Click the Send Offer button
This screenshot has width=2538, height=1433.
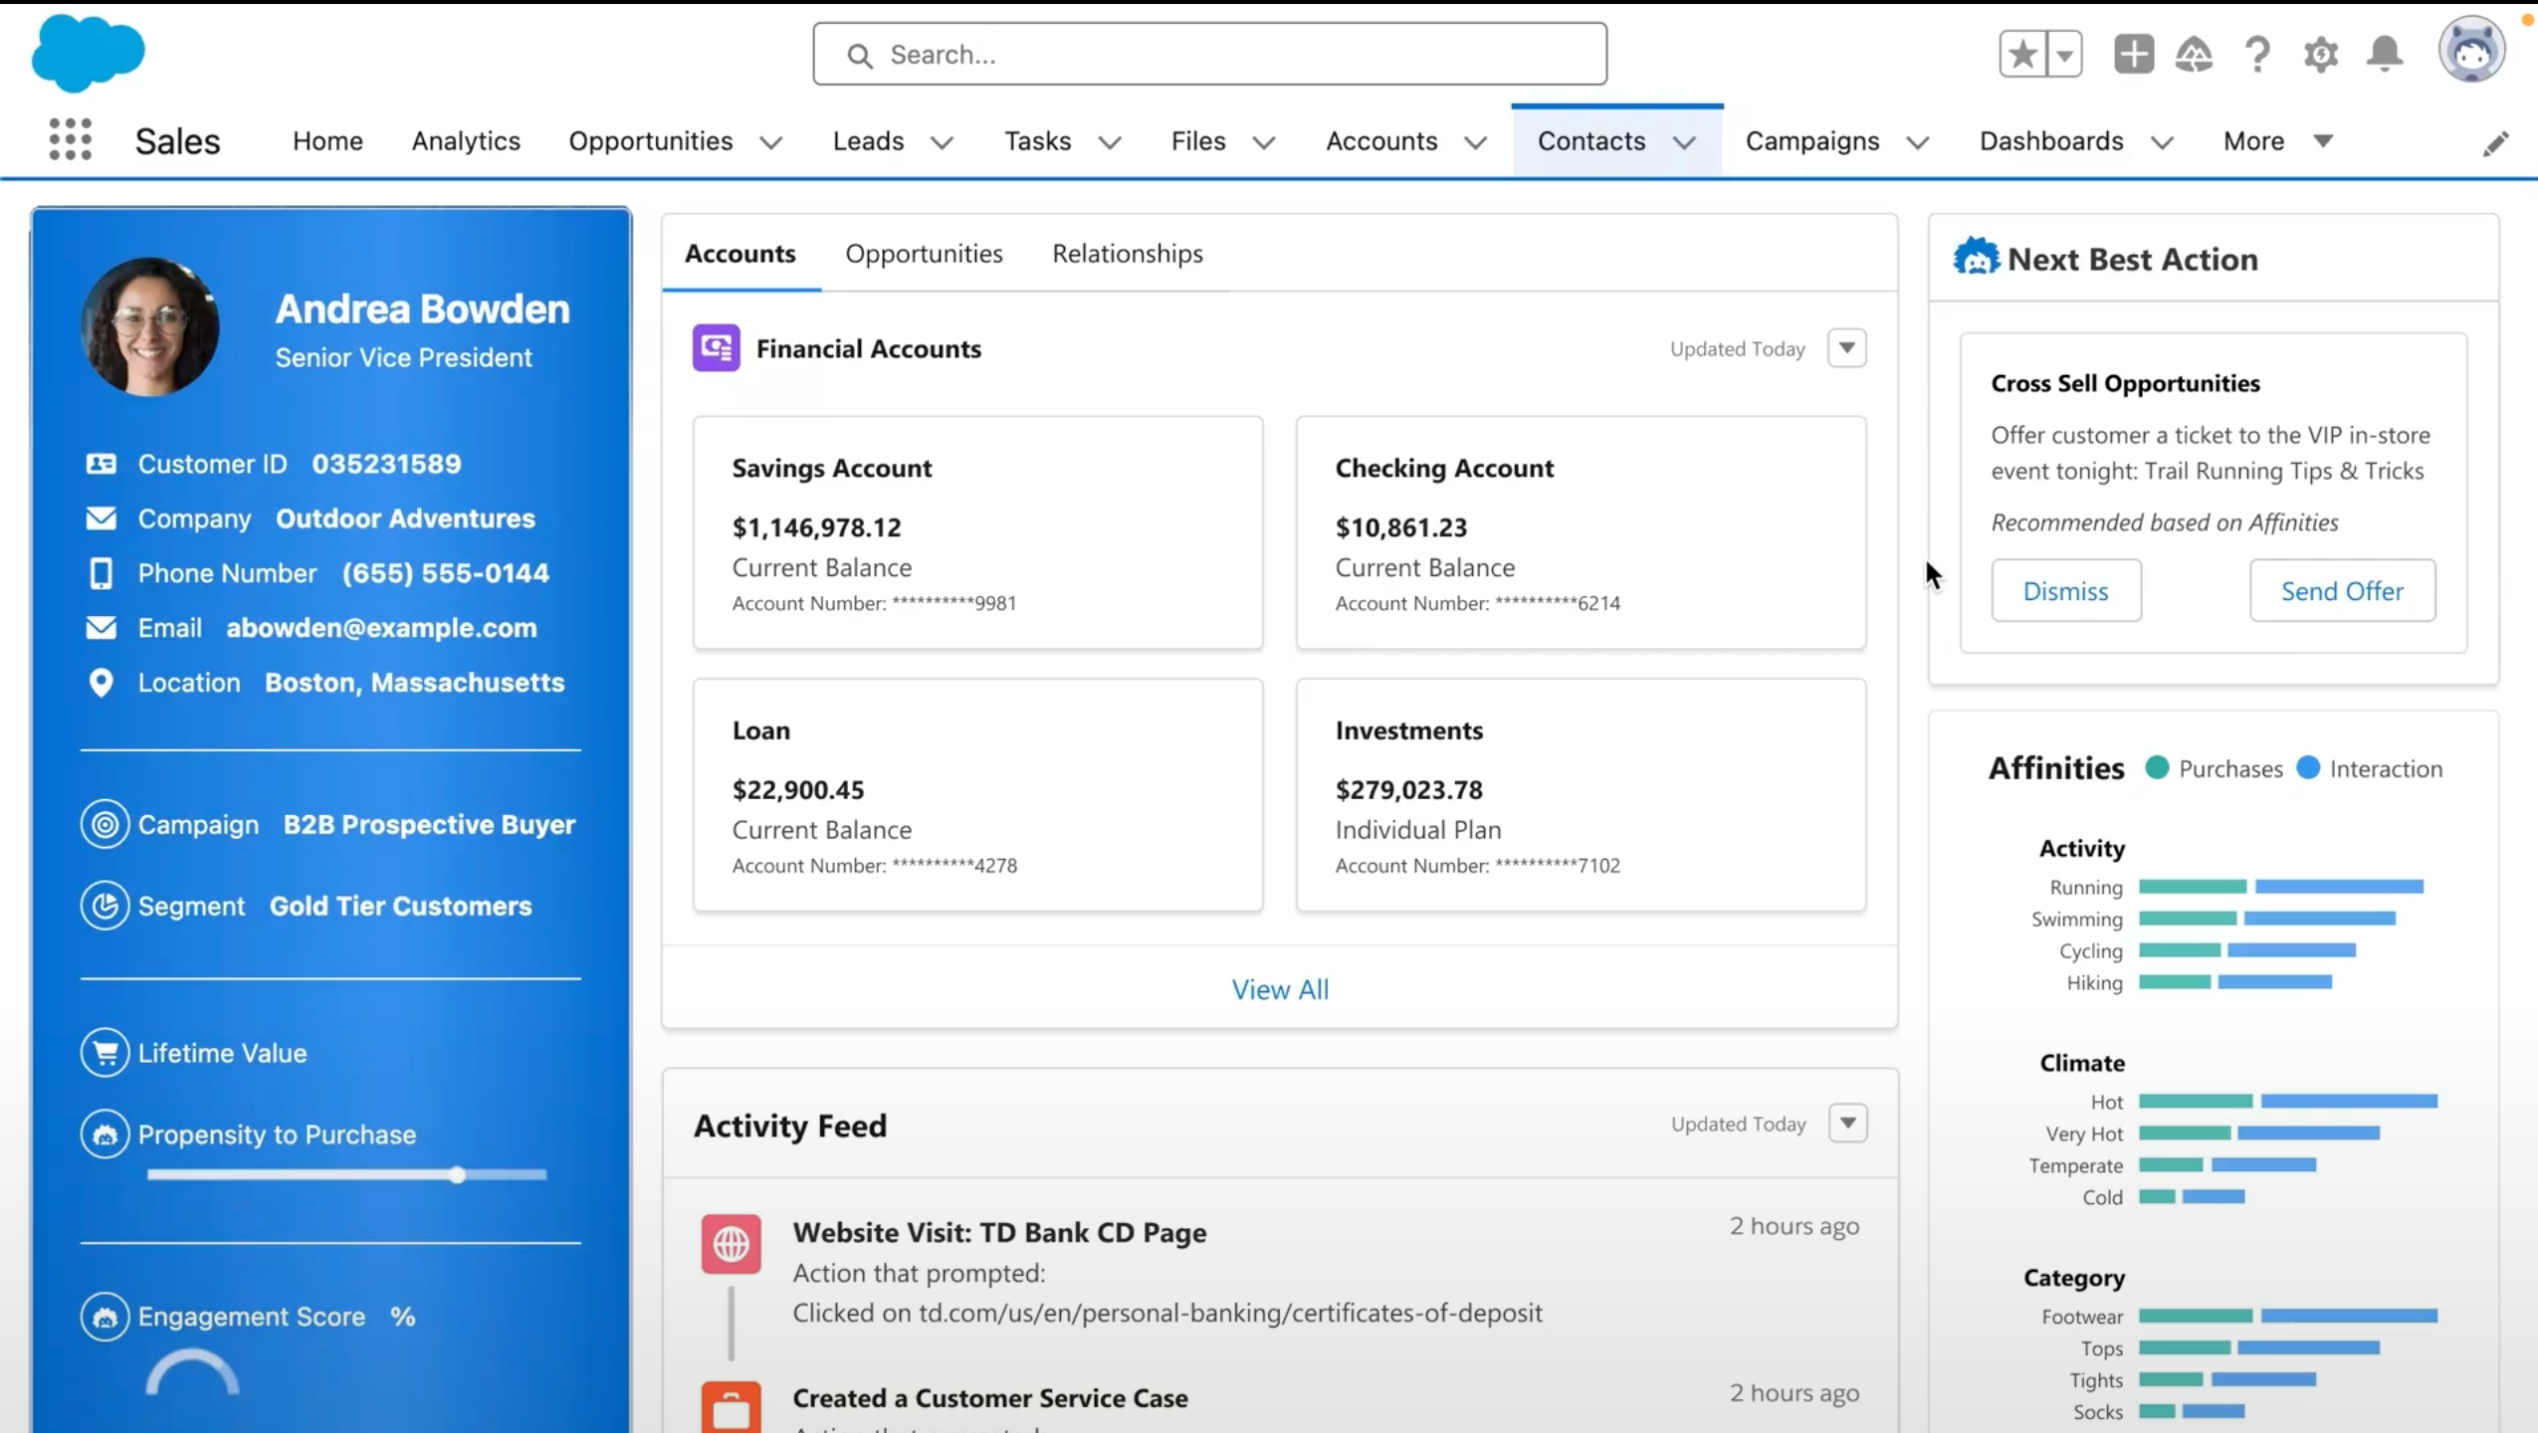(x=2342, y=591)
